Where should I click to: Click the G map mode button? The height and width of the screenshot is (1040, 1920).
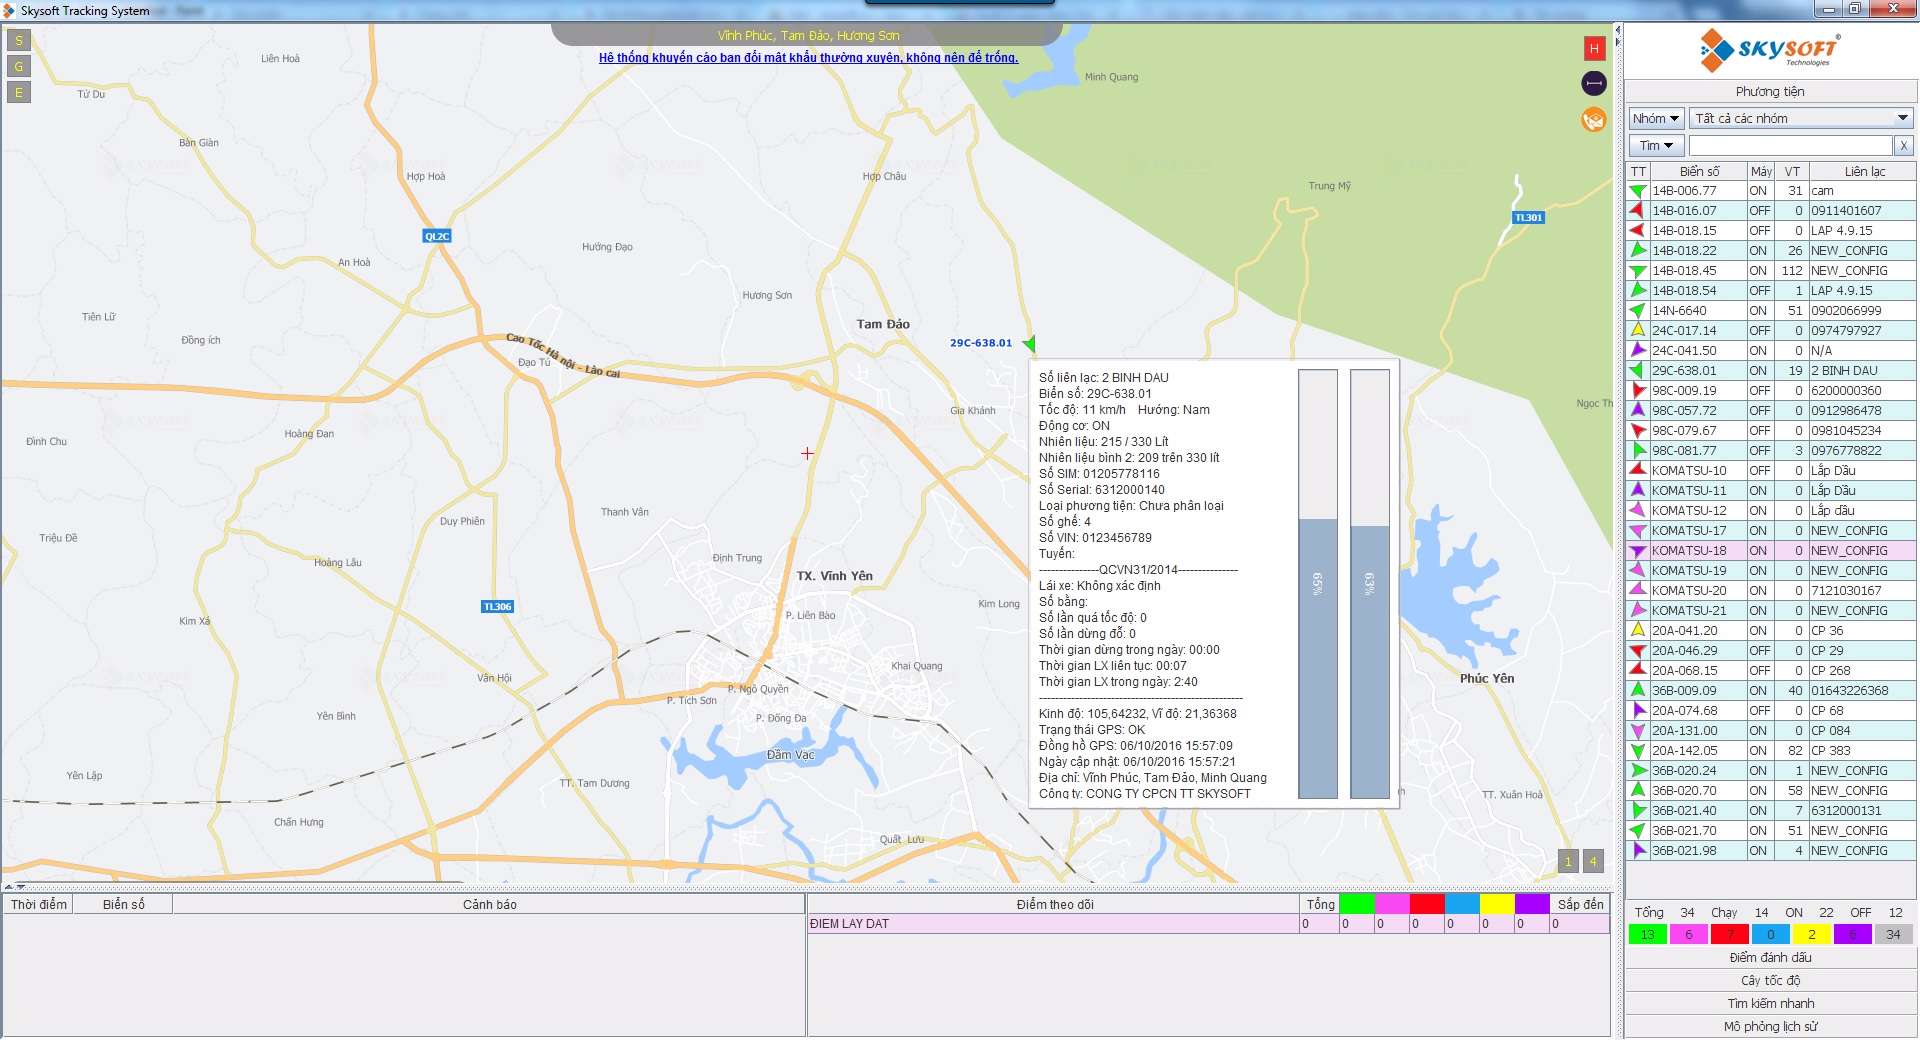[x=19, y=67]
